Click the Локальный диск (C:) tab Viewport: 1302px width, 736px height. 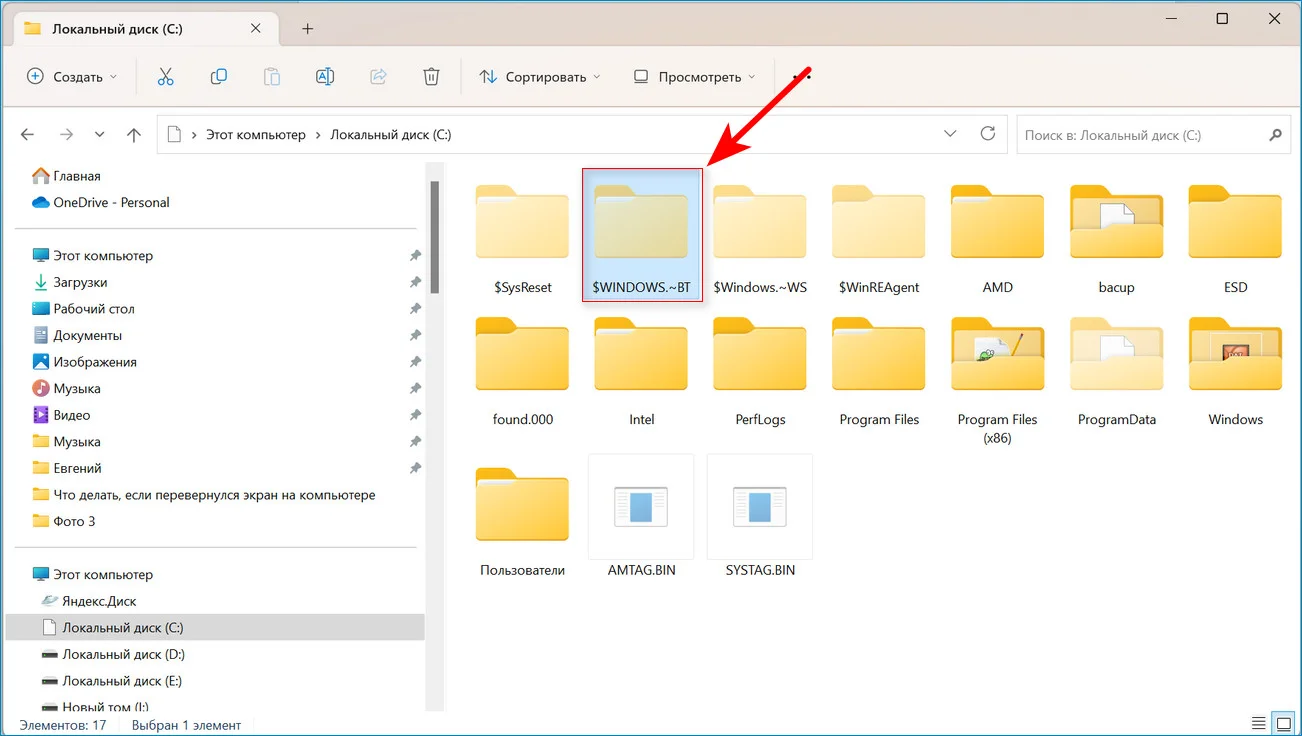coord(147,28)
